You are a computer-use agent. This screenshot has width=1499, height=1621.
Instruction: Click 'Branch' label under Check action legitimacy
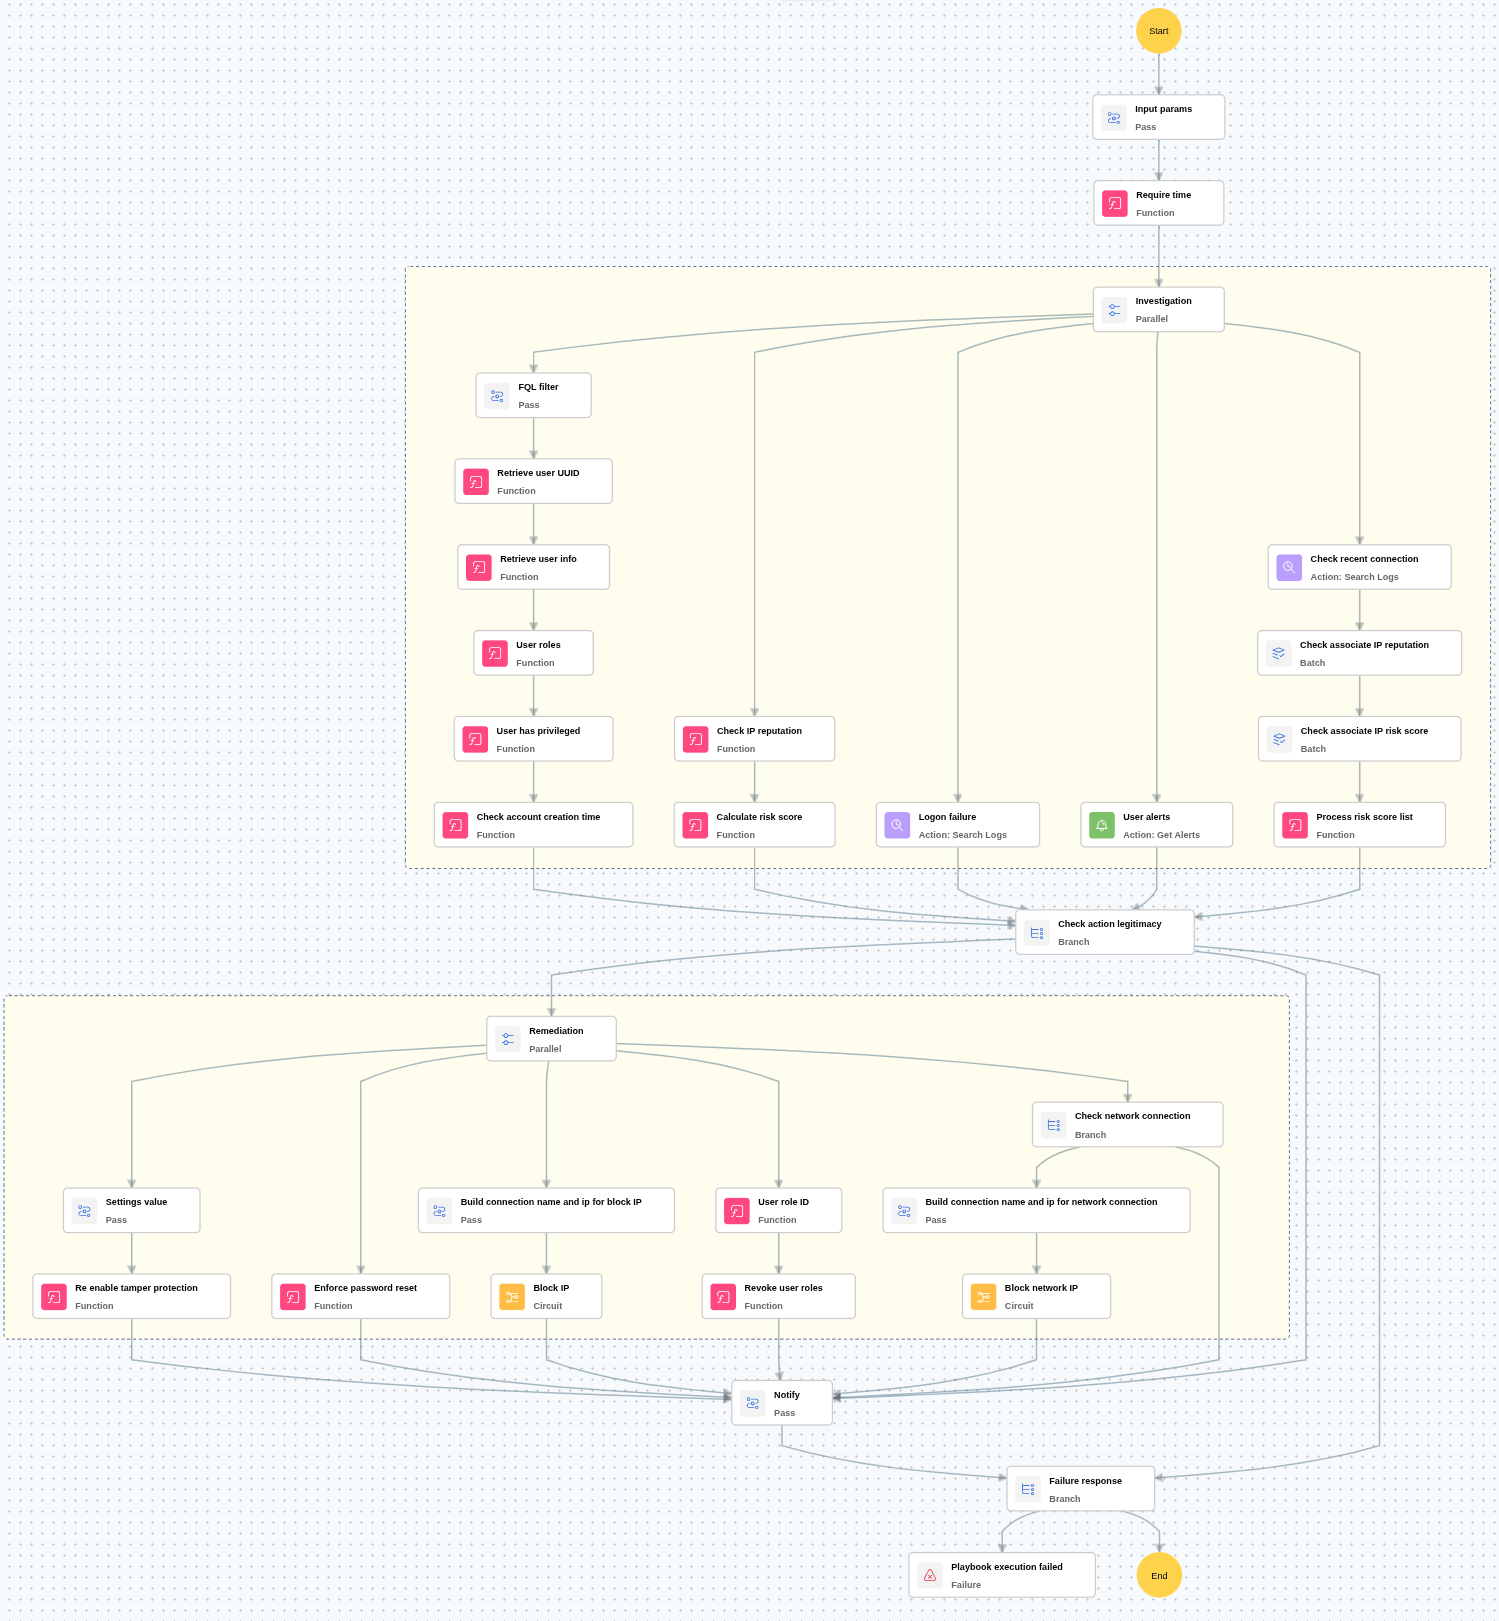pyautogui.click(x=1074, y=942)
